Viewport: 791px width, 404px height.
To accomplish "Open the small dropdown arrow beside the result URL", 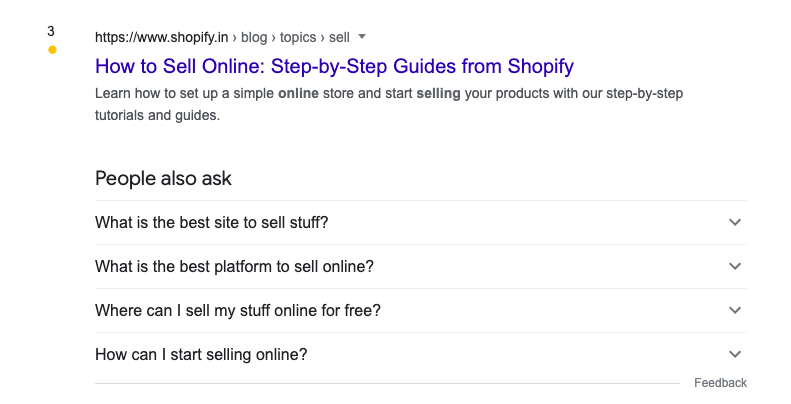I will (x=362, y=37).
